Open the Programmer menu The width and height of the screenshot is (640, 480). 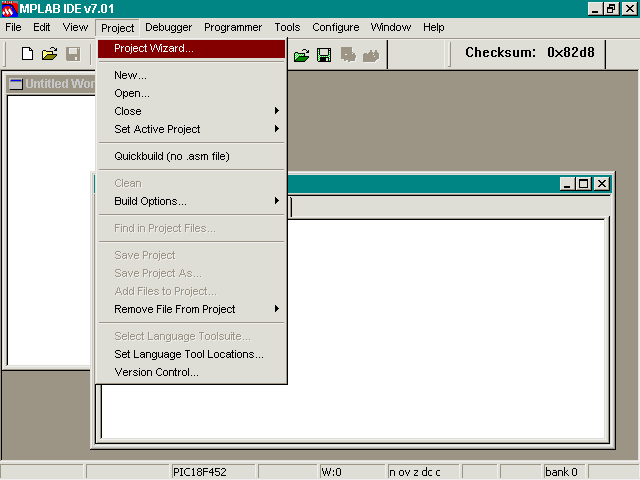click(x=233, y=27)
